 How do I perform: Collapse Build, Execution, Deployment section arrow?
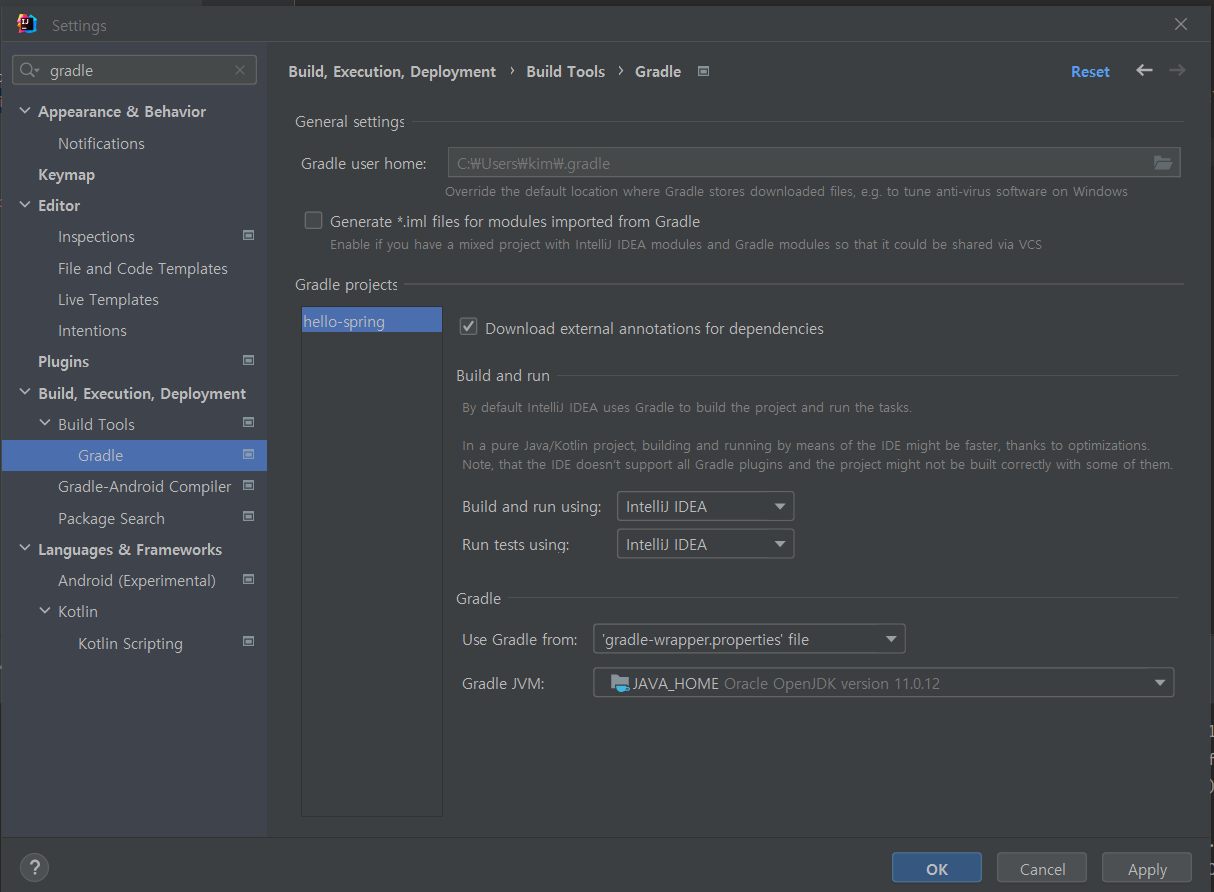point(26,393)
